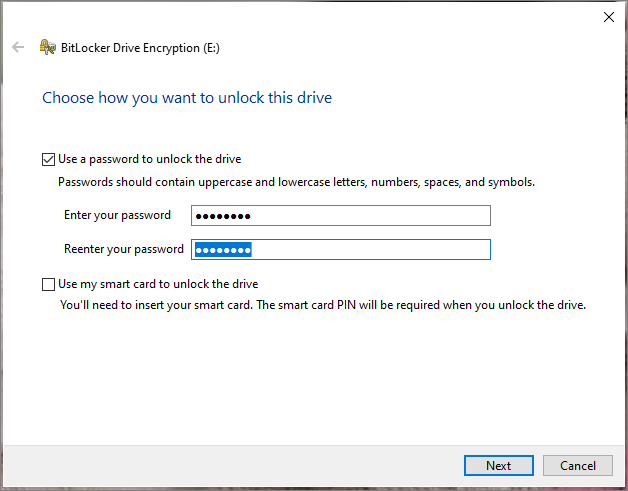Viewport: 628px width, 491px height.
Task: Proceed with the Next button
Action: tap(499, 465)
